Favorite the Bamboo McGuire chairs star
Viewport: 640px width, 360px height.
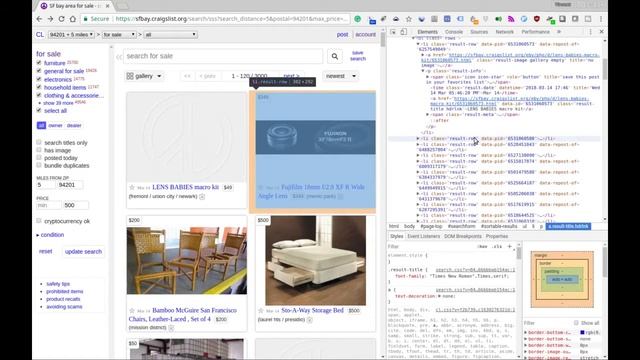click(x=132, y=311)
